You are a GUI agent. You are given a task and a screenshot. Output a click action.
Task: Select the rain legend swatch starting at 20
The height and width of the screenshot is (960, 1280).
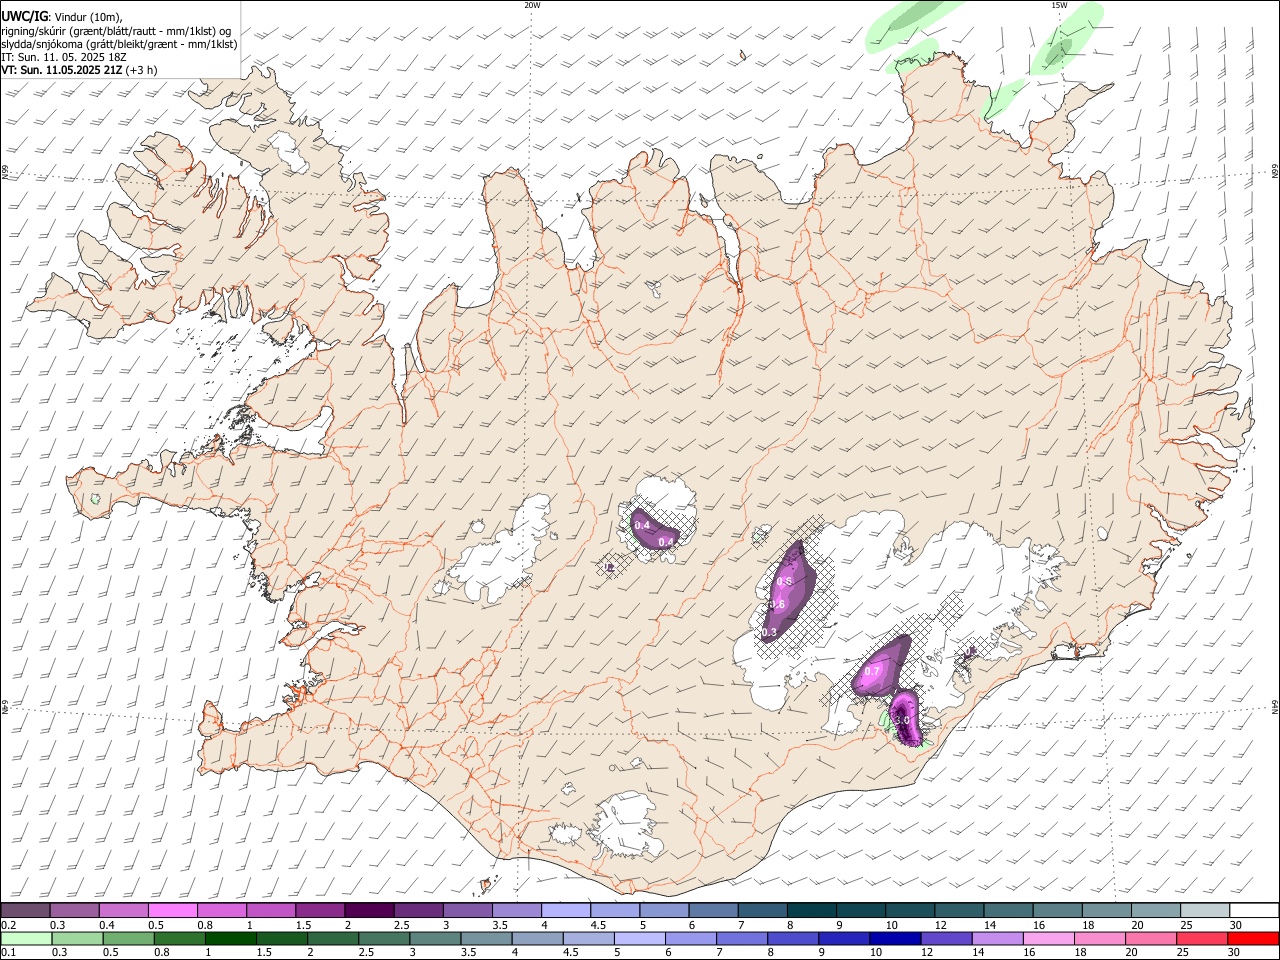point(1152,938)
